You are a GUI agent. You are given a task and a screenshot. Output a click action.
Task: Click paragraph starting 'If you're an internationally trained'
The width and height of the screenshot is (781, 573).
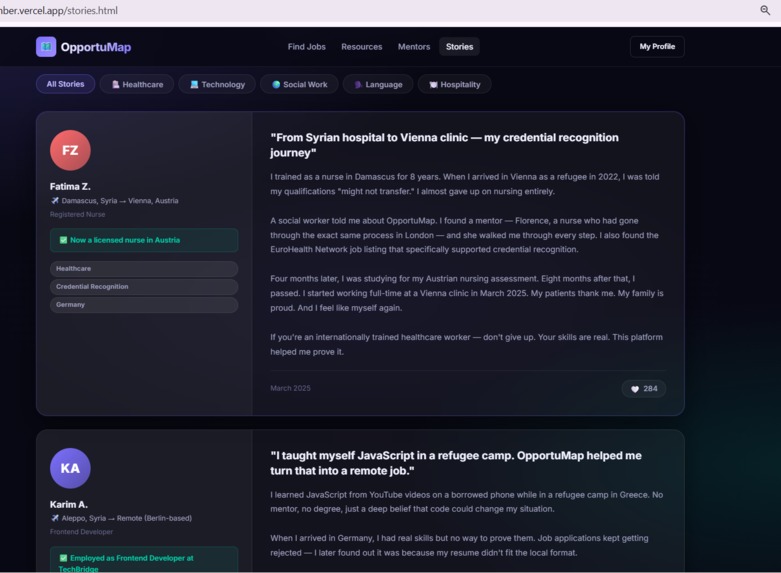tap(466, 344)
